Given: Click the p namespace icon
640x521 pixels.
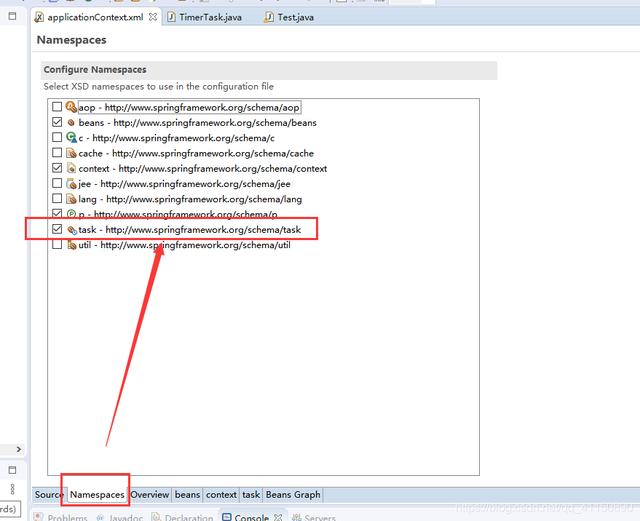Looking at the screenshot, I should coord(71,214).
